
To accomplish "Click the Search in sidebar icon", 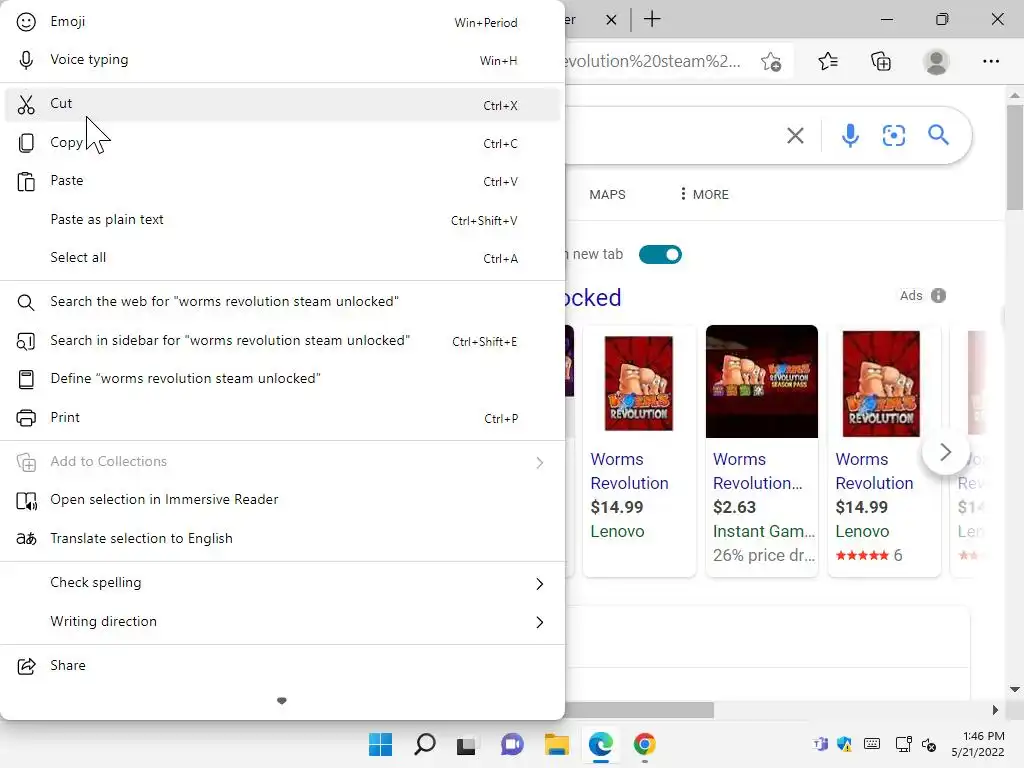I will (26, 342).
